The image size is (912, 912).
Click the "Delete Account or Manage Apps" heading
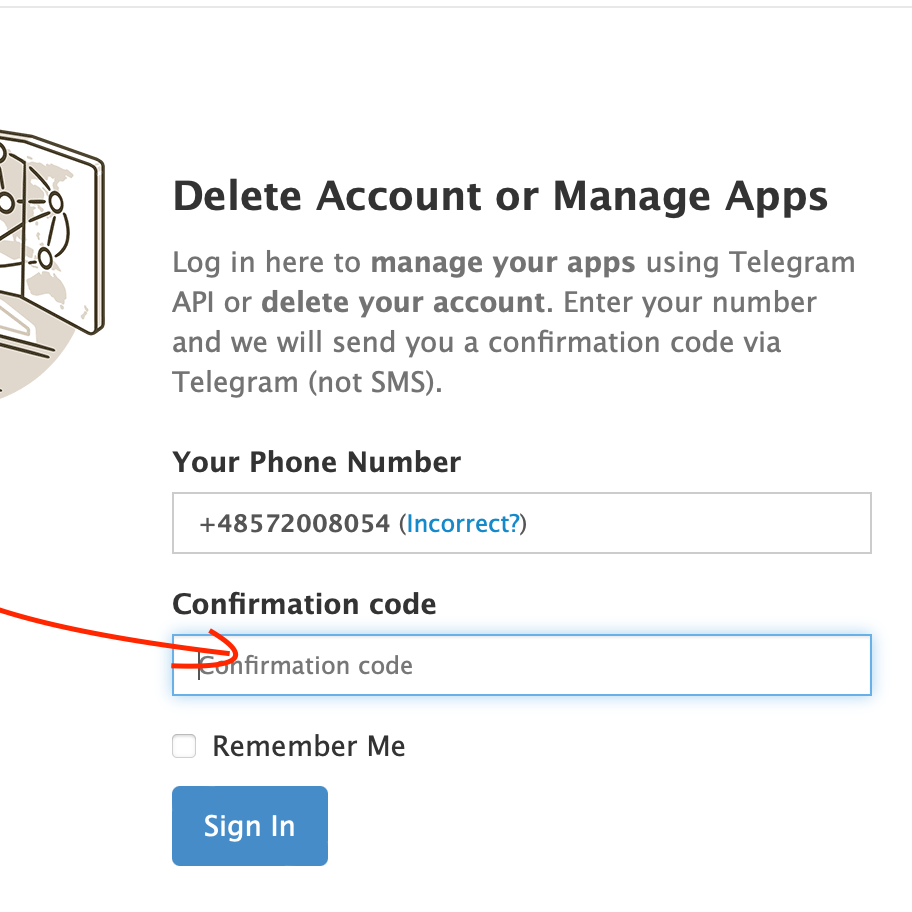[500, 196]
